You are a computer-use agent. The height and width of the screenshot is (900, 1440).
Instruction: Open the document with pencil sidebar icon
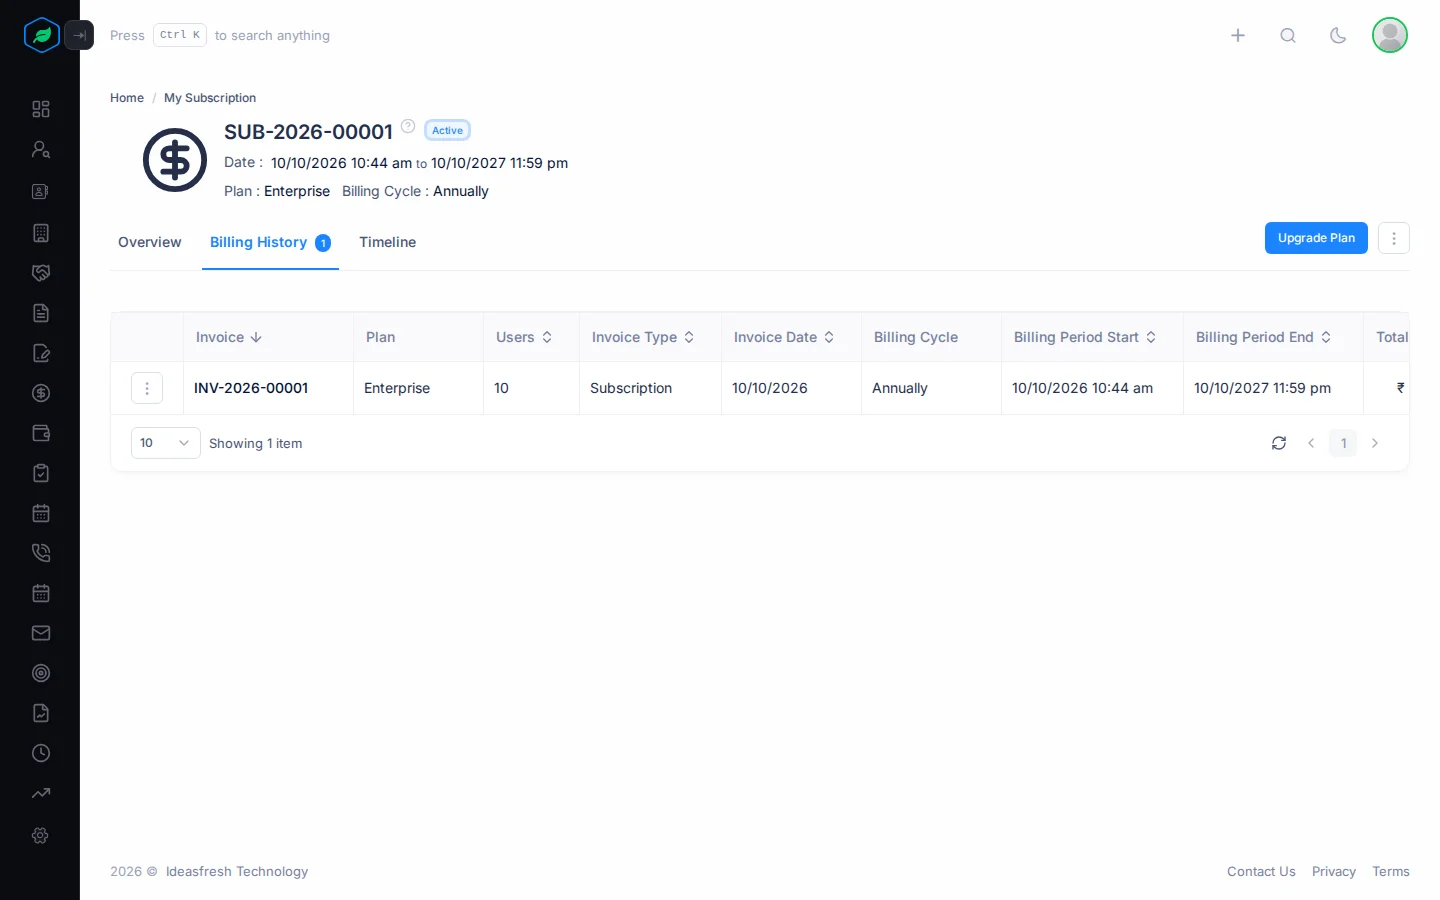tap(41, 353)
